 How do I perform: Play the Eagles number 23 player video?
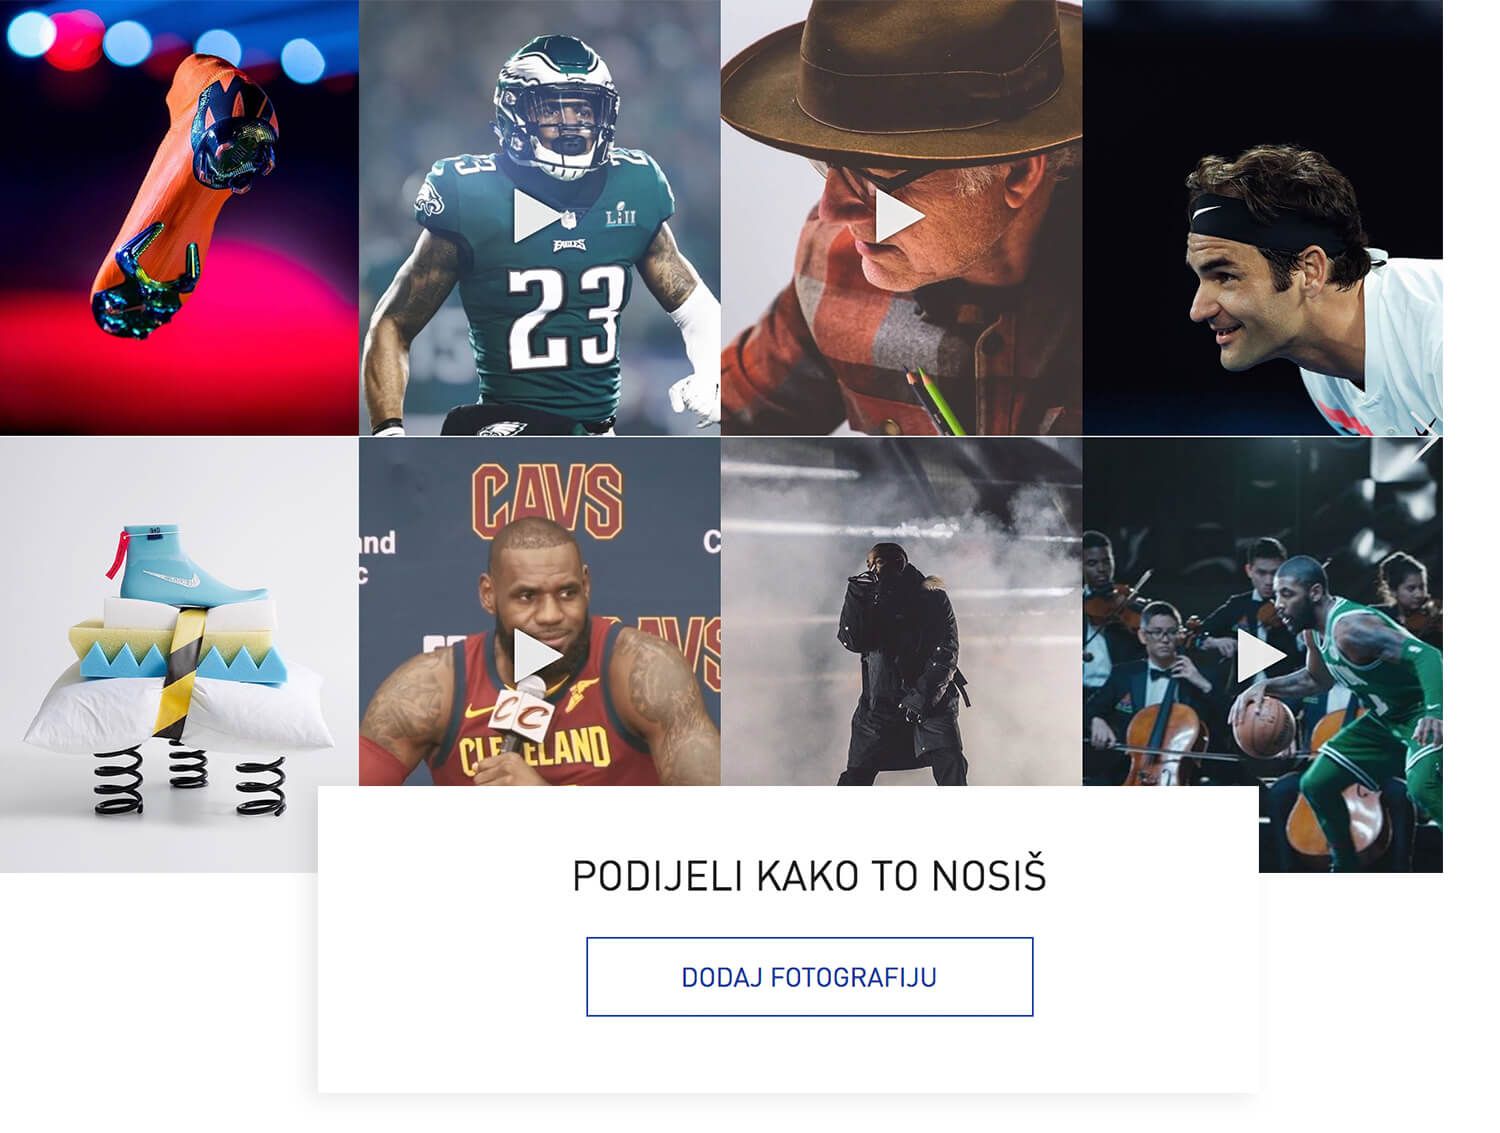tap(538, 217)
